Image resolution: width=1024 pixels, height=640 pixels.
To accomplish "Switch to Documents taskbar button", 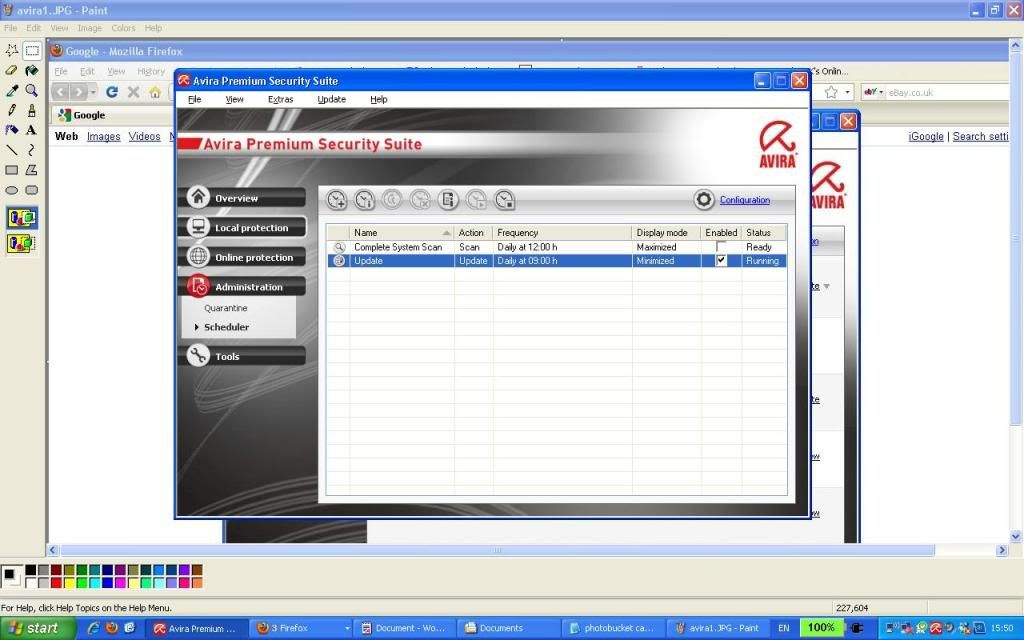I will [x=507, y=628].
